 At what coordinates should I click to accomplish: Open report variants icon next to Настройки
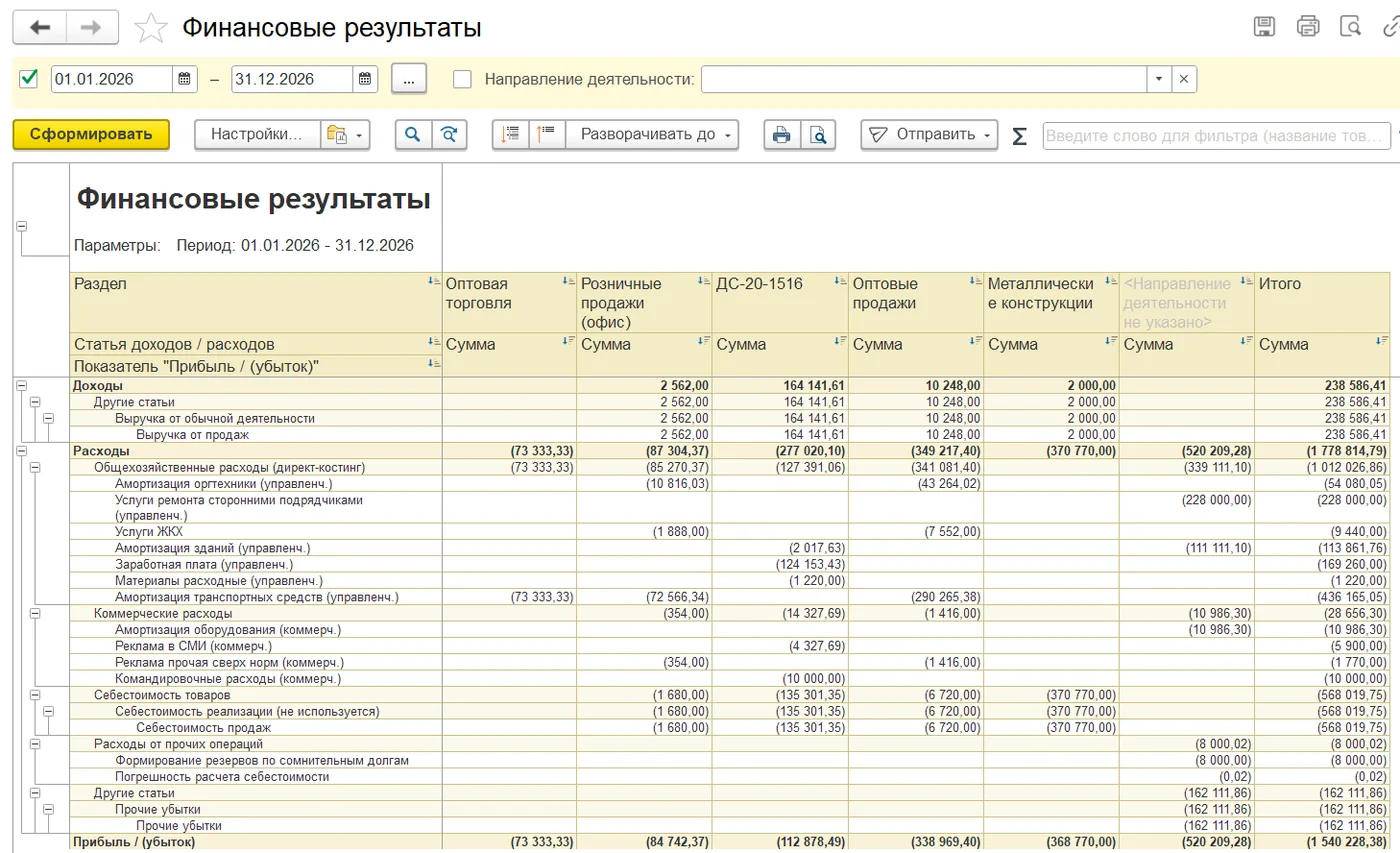[345, 135]
